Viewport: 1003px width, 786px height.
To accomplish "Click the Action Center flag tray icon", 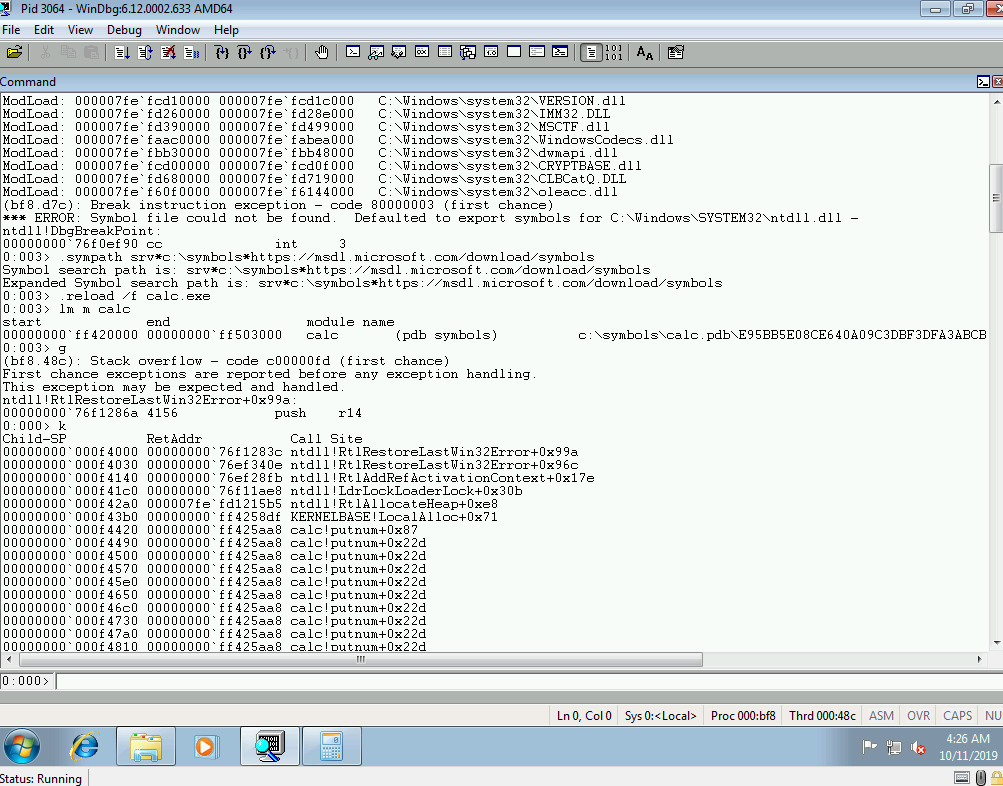I will click(869, 747).
